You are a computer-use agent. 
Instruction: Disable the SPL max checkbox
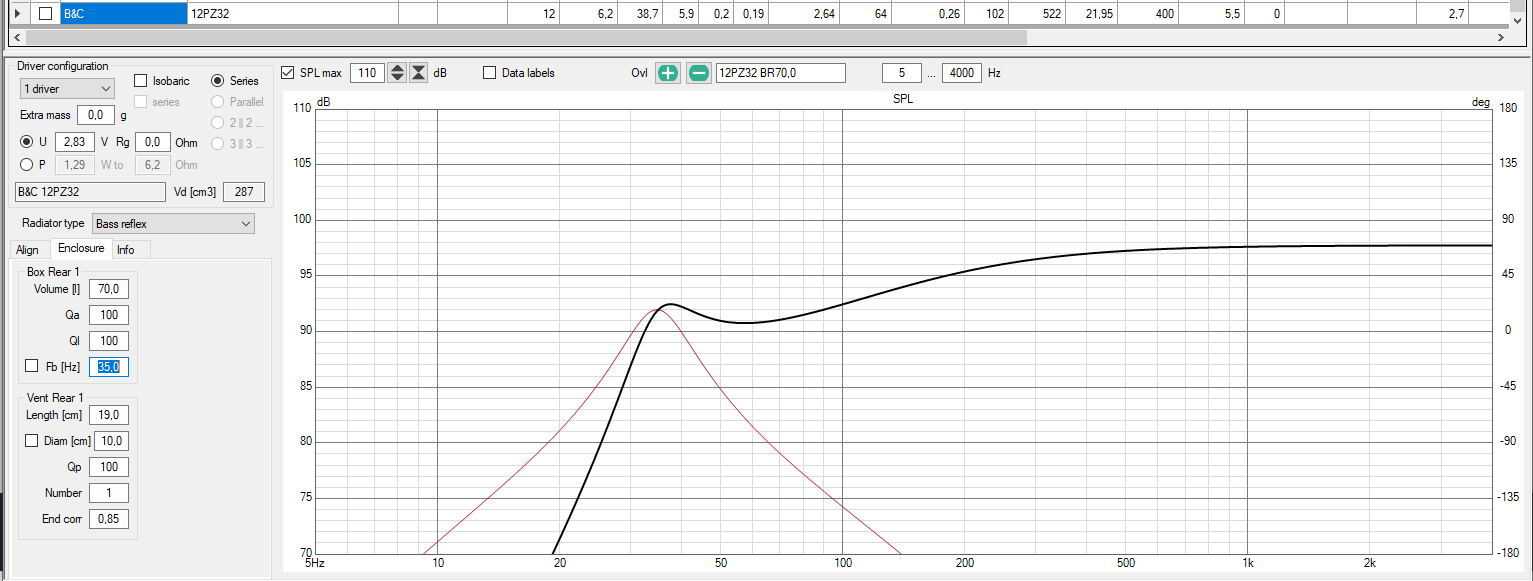[x=288, y=73]
